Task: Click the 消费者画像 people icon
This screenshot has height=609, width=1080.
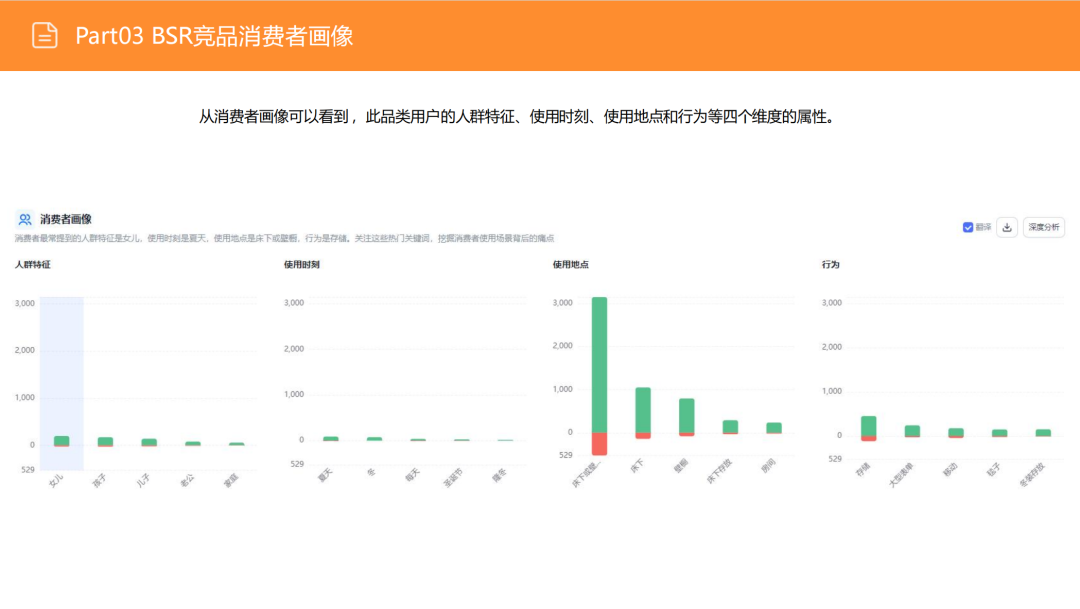Action: [25, 219]
